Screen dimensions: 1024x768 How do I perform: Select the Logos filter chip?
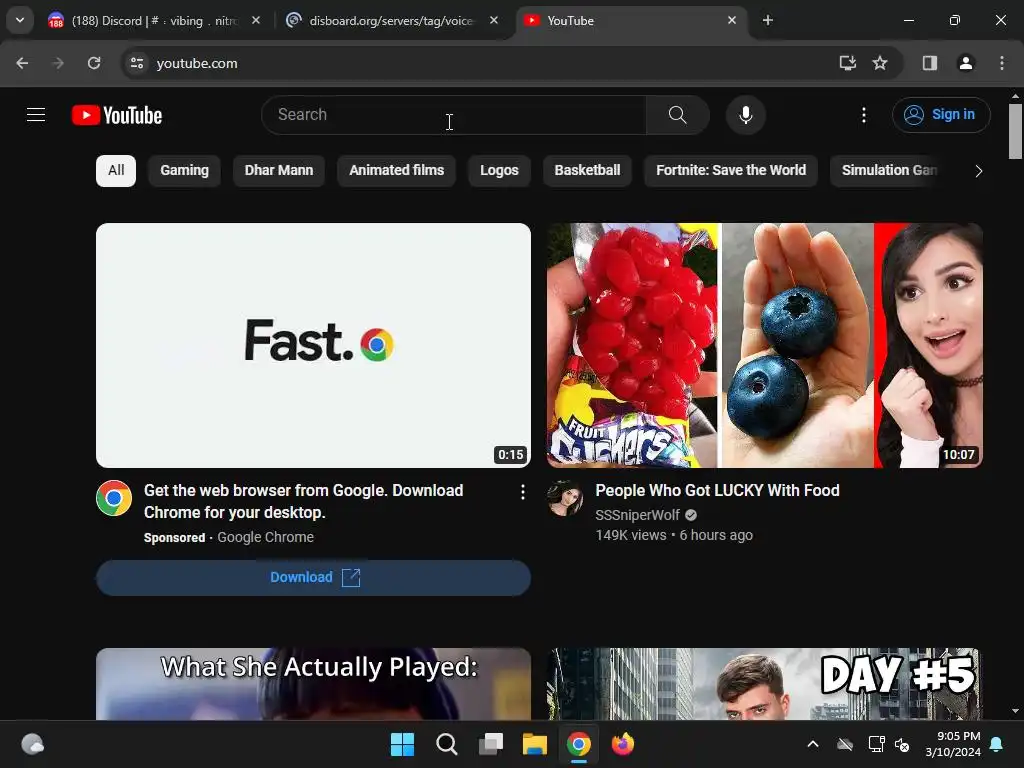point(499,170)
